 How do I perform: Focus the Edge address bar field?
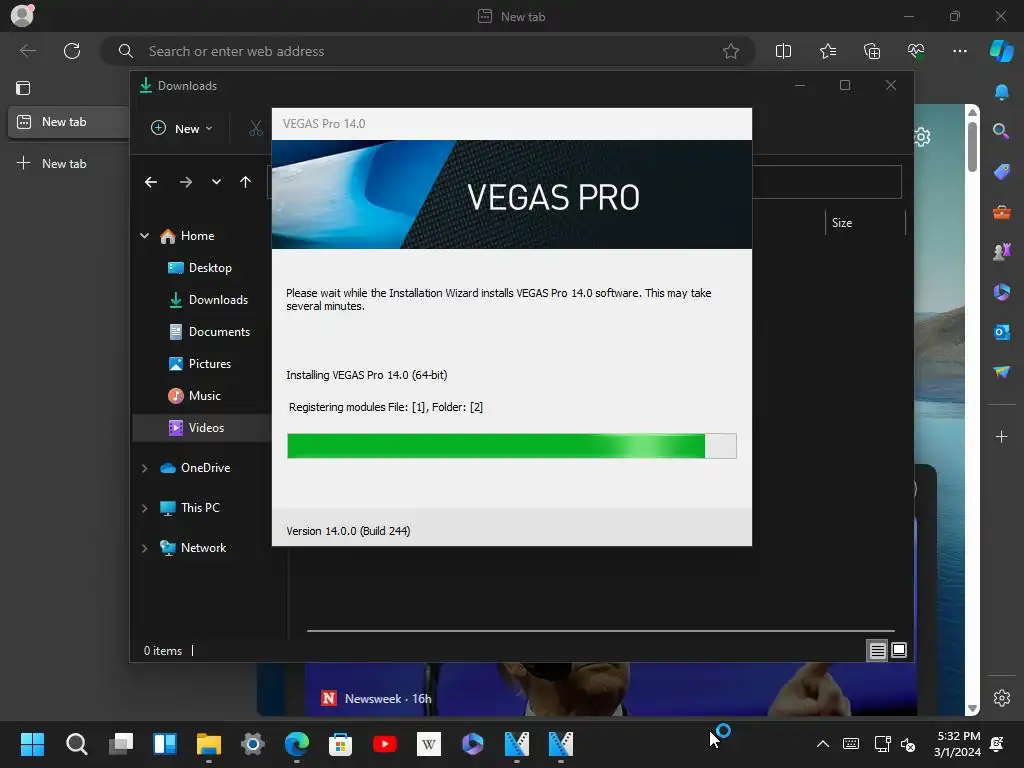pos(428,51)
